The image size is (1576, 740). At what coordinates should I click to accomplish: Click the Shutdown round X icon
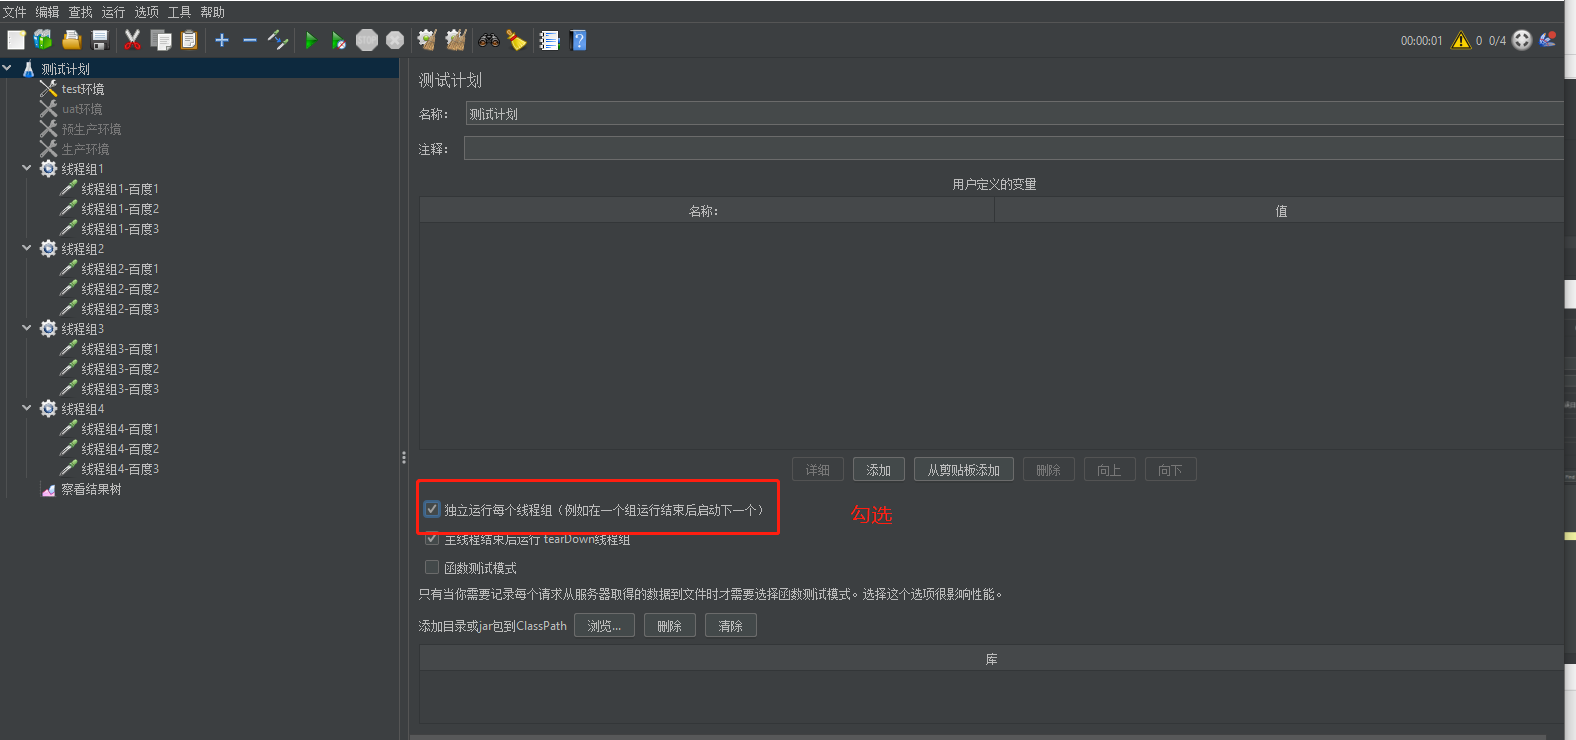tap(395, 40)
